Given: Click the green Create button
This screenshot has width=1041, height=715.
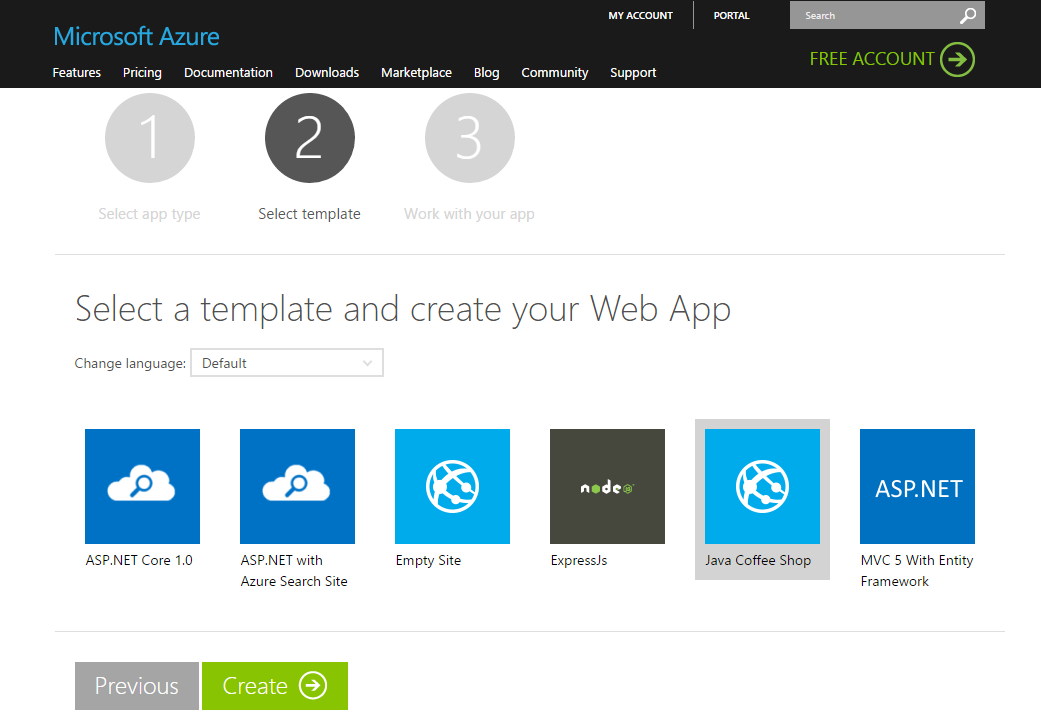Looking at the screenshot, I should [275, 686].
